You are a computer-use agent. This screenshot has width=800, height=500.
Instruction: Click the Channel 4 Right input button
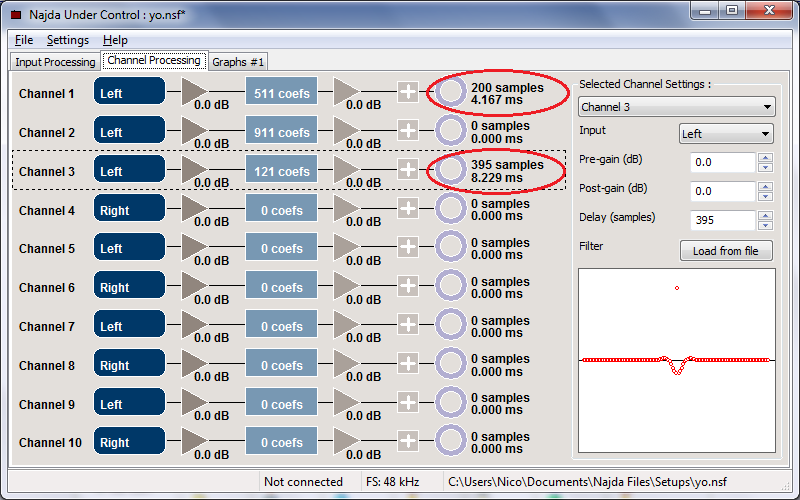tap(129, 208)
